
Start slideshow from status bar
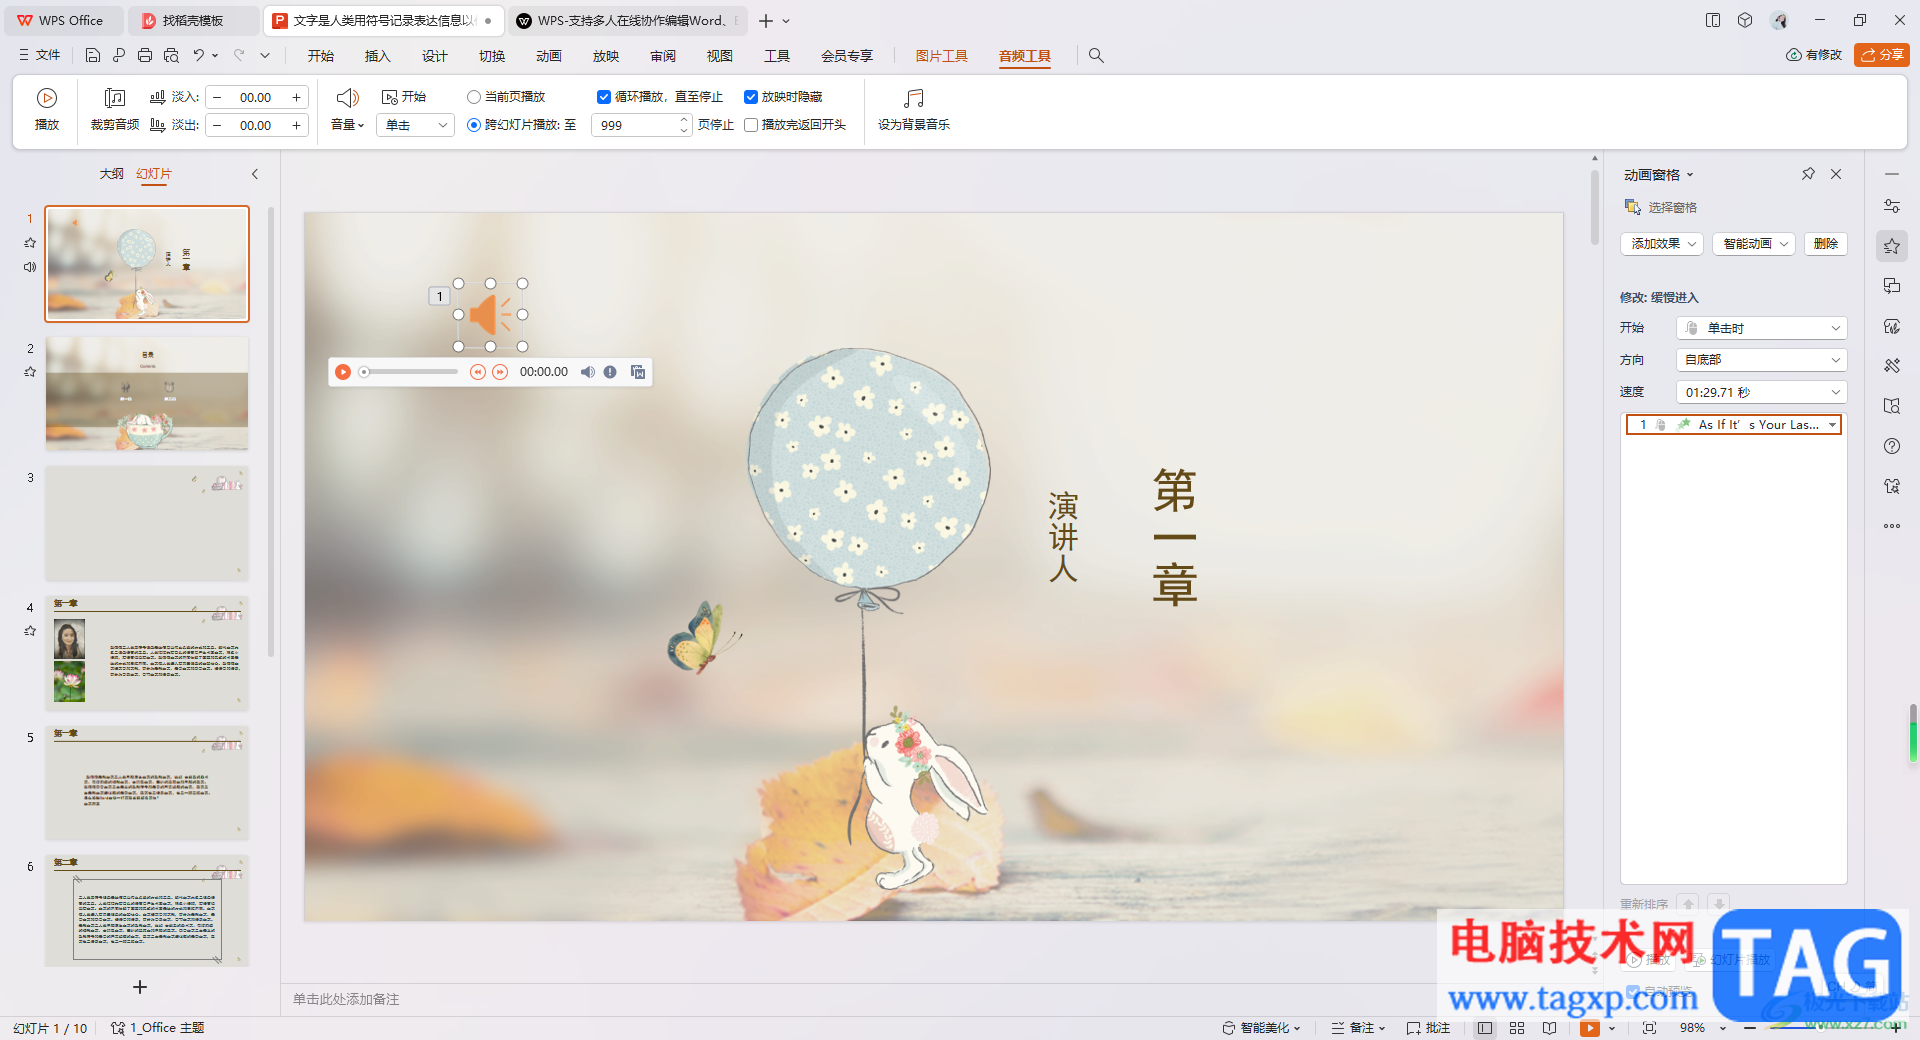(x=1590, y=1028)
